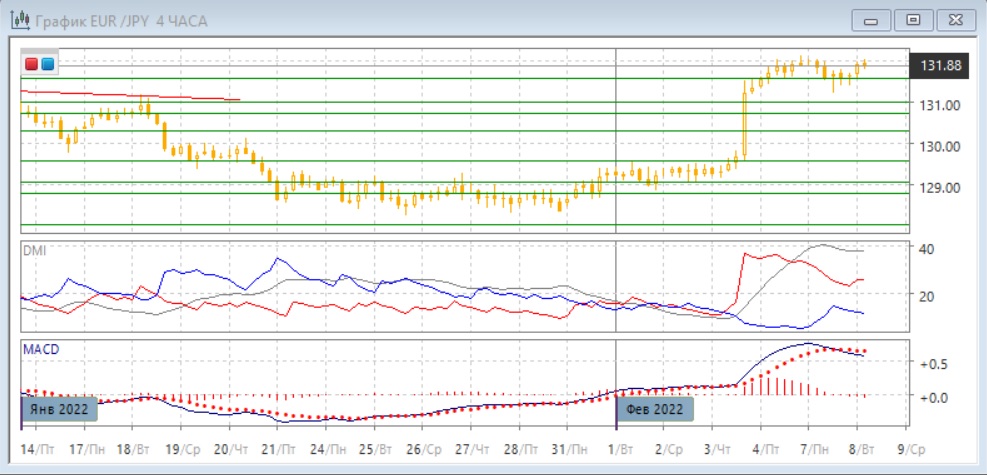Select the MACD indicator label

(x=41, y=349)
